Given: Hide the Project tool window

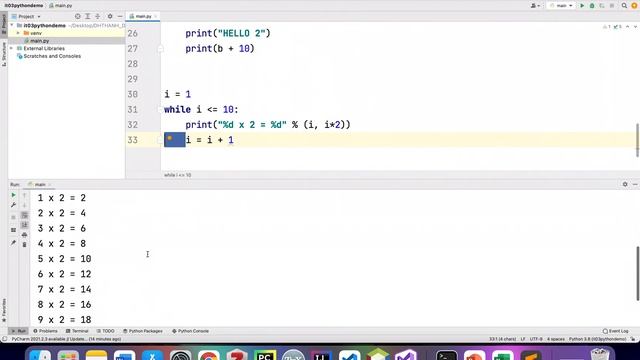Looking at the screenshot, I should 120,16.
